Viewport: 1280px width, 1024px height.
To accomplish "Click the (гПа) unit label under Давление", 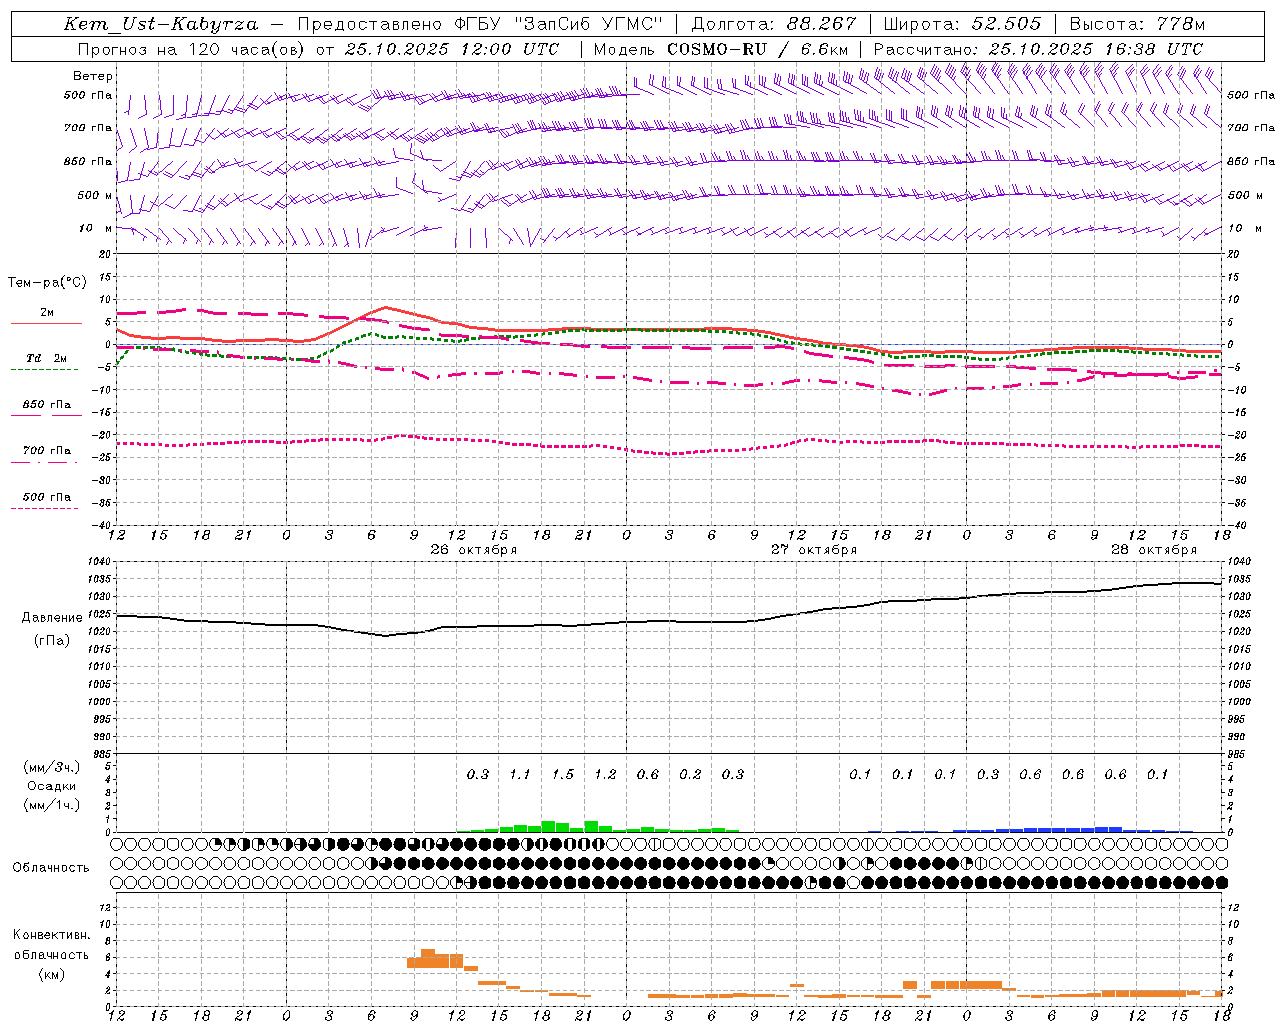I will (x=52, y=641).
